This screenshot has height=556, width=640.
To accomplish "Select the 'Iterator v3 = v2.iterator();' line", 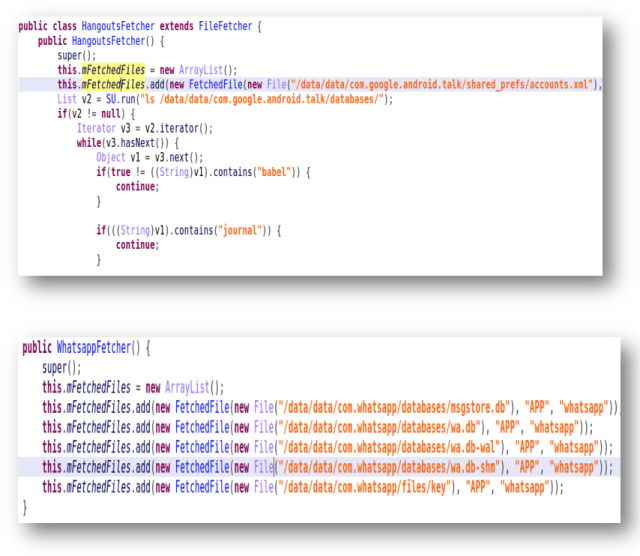I will coord(145,128).
